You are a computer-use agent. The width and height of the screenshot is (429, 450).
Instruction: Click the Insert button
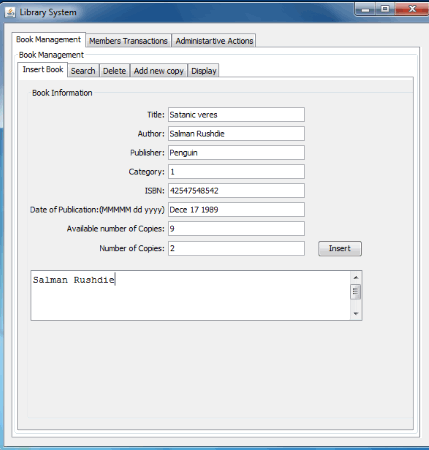340,249
